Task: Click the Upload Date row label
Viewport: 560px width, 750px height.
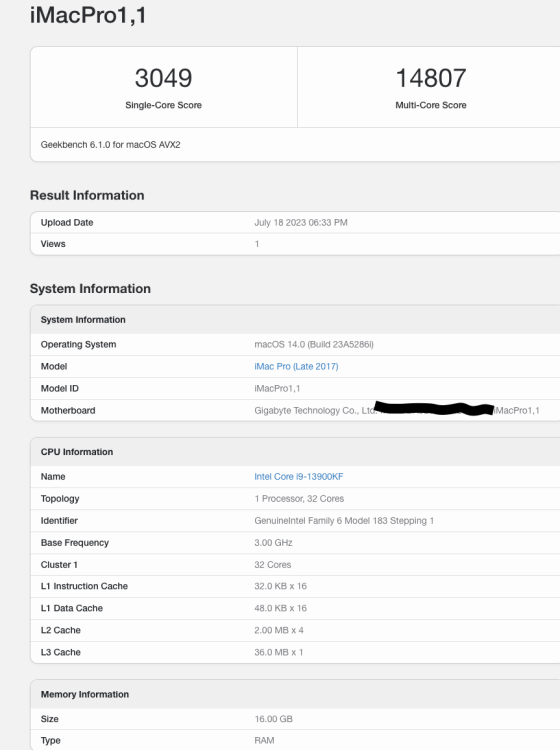Action: (x=67, y=222)
